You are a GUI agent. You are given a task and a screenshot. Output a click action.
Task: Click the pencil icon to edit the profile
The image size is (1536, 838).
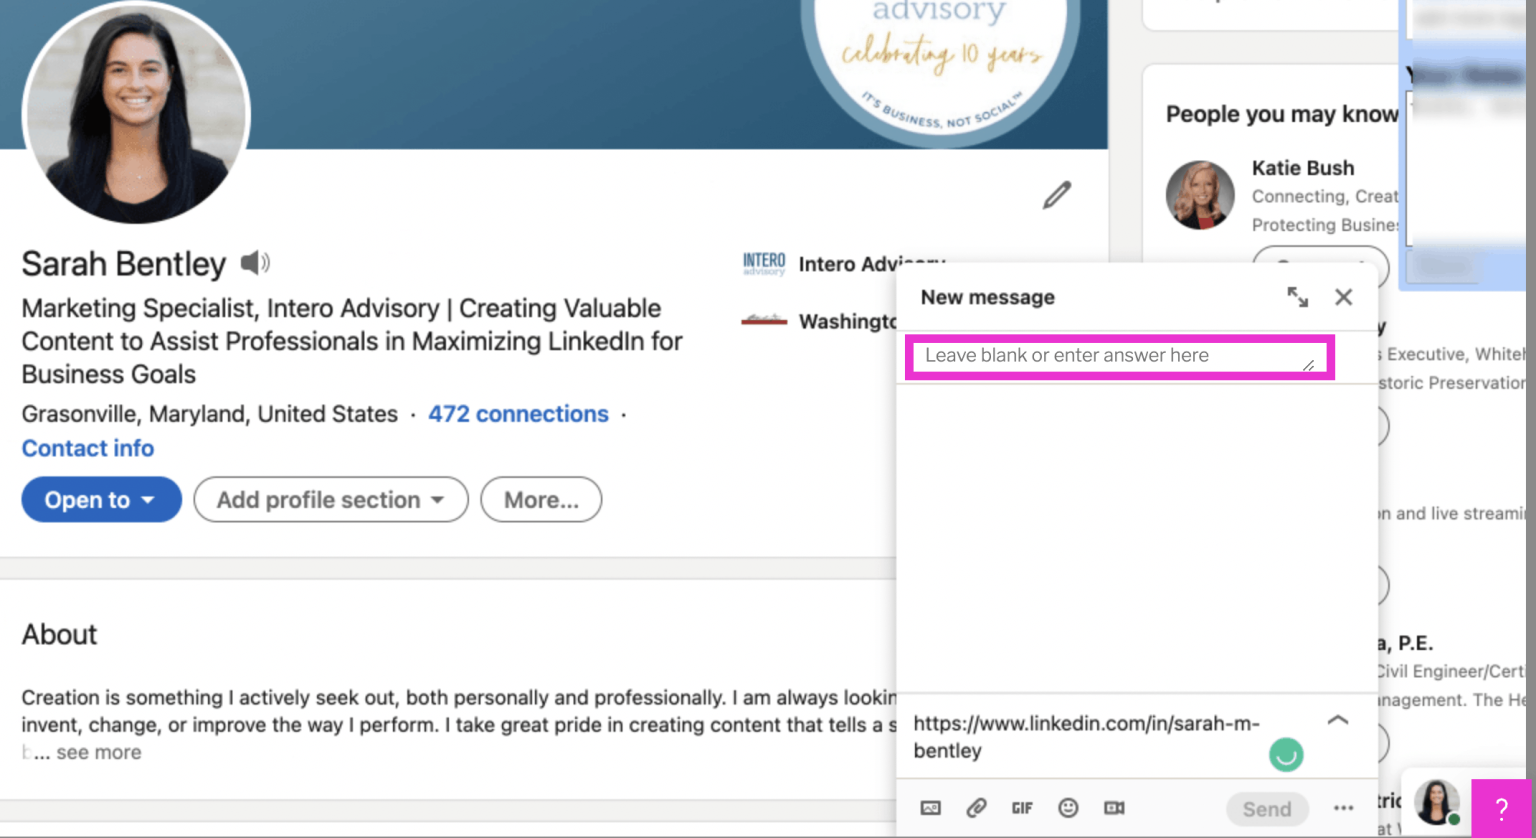tap(1057, 196)
